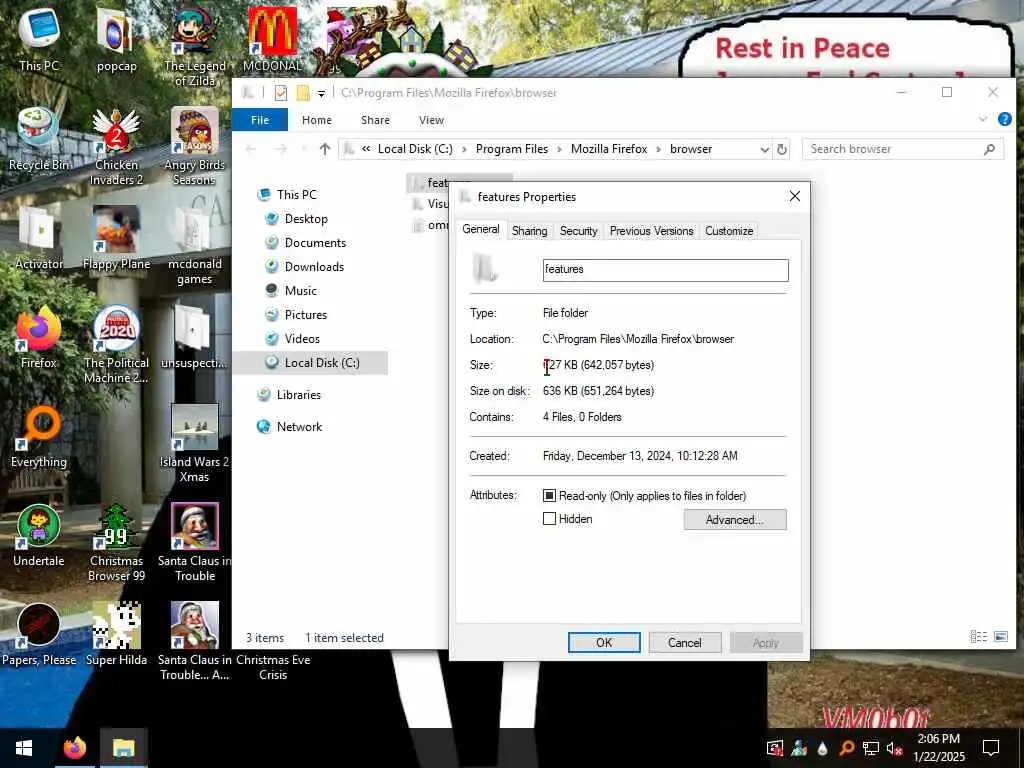Open Firefox from the taskbar
This screenshot has height=768, width=1024.
(x=74, y=748)
